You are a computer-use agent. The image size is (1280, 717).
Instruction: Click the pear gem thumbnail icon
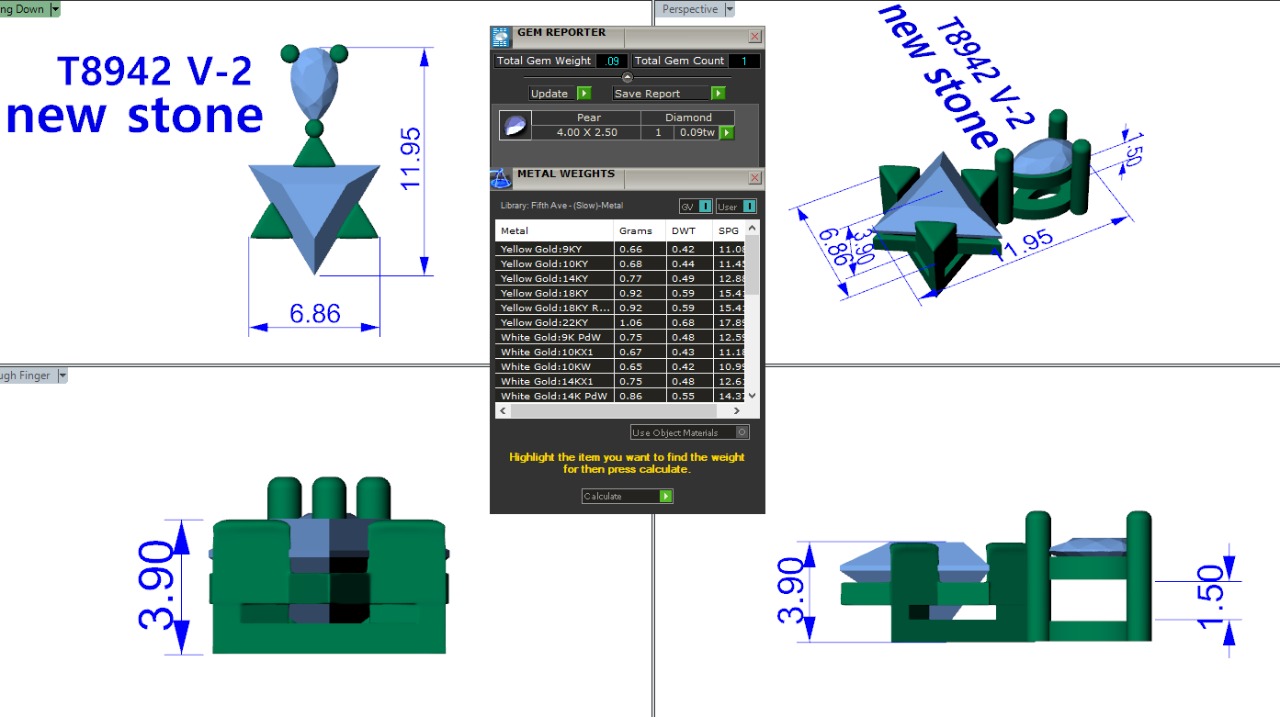click(515, 126)
